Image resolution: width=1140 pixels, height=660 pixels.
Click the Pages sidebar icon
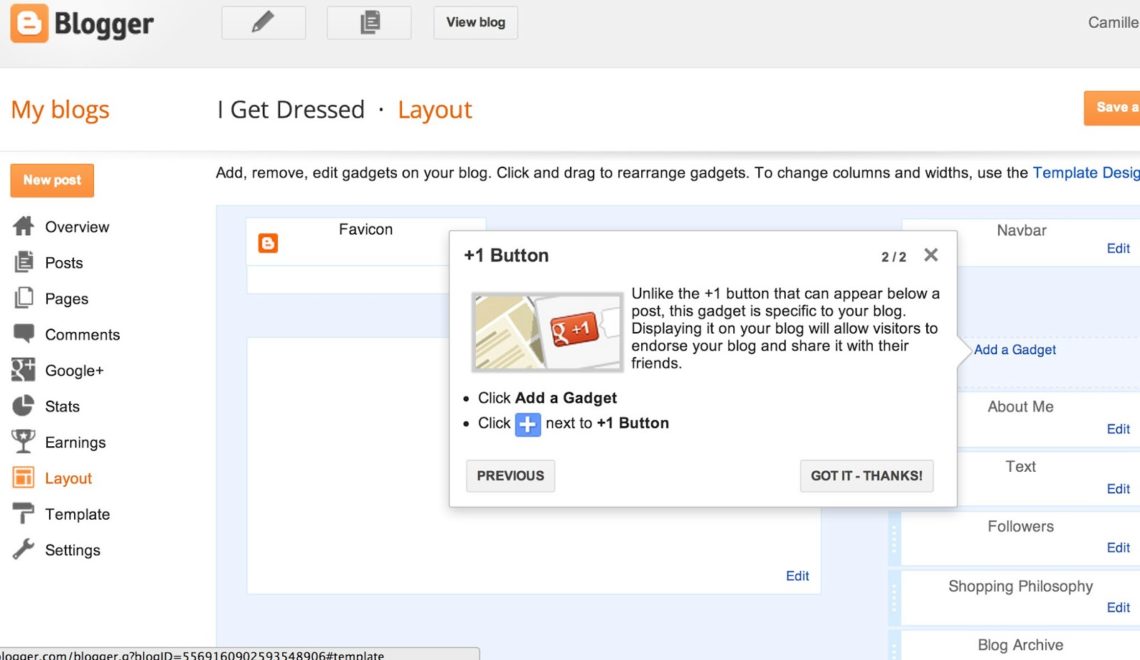[x=23, y=298]
